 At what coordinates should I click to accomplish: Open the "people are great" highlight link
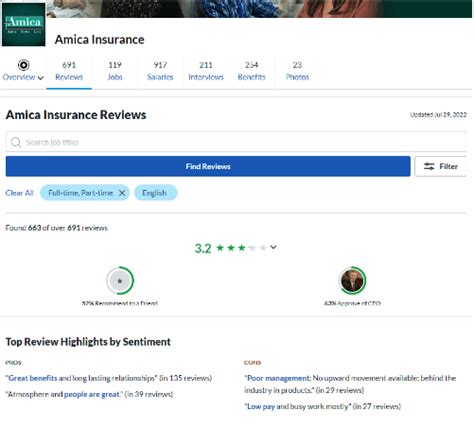92,394
